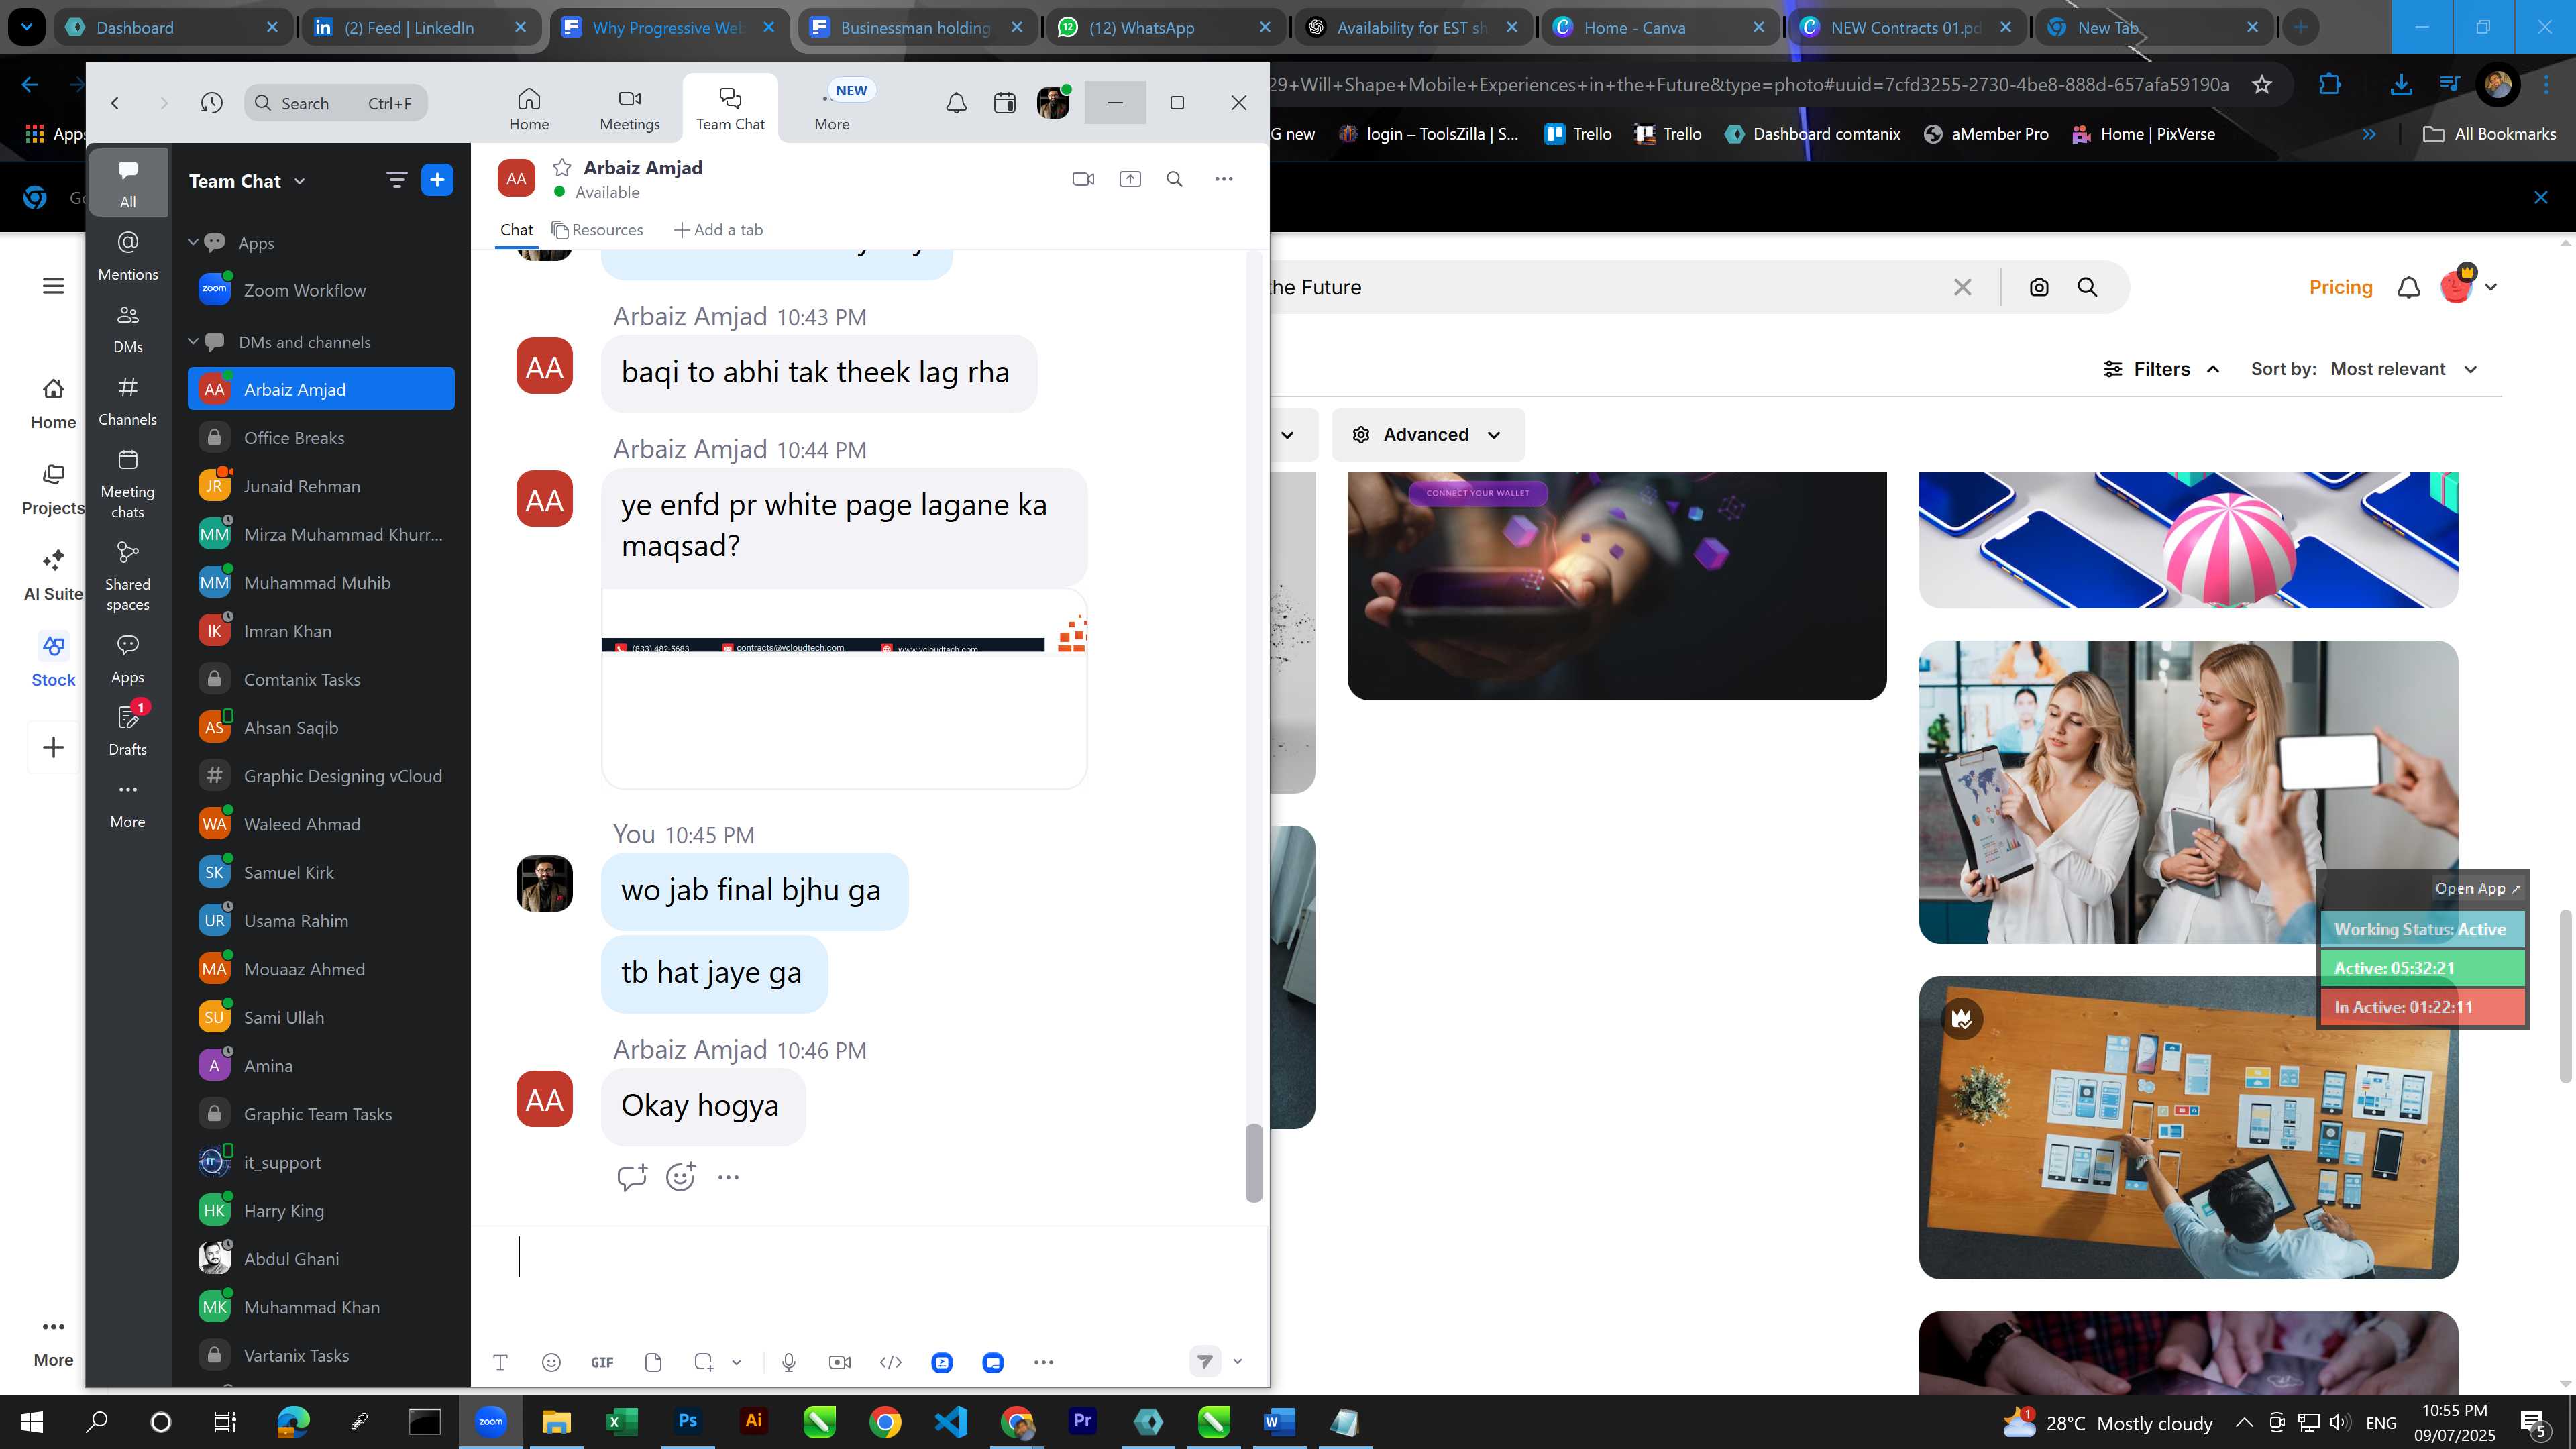Open the Zoom calendar icon

[1005, 102]
